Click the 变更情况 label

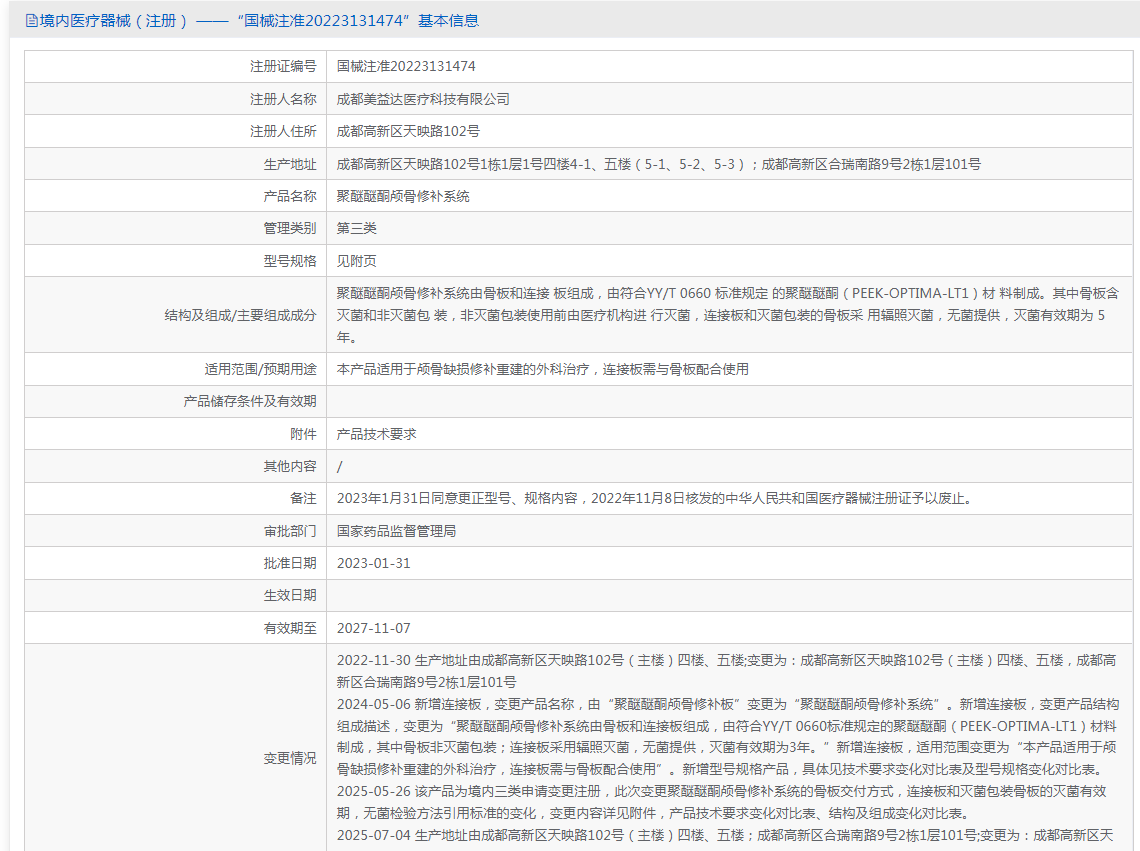click(x=290, y=758)
